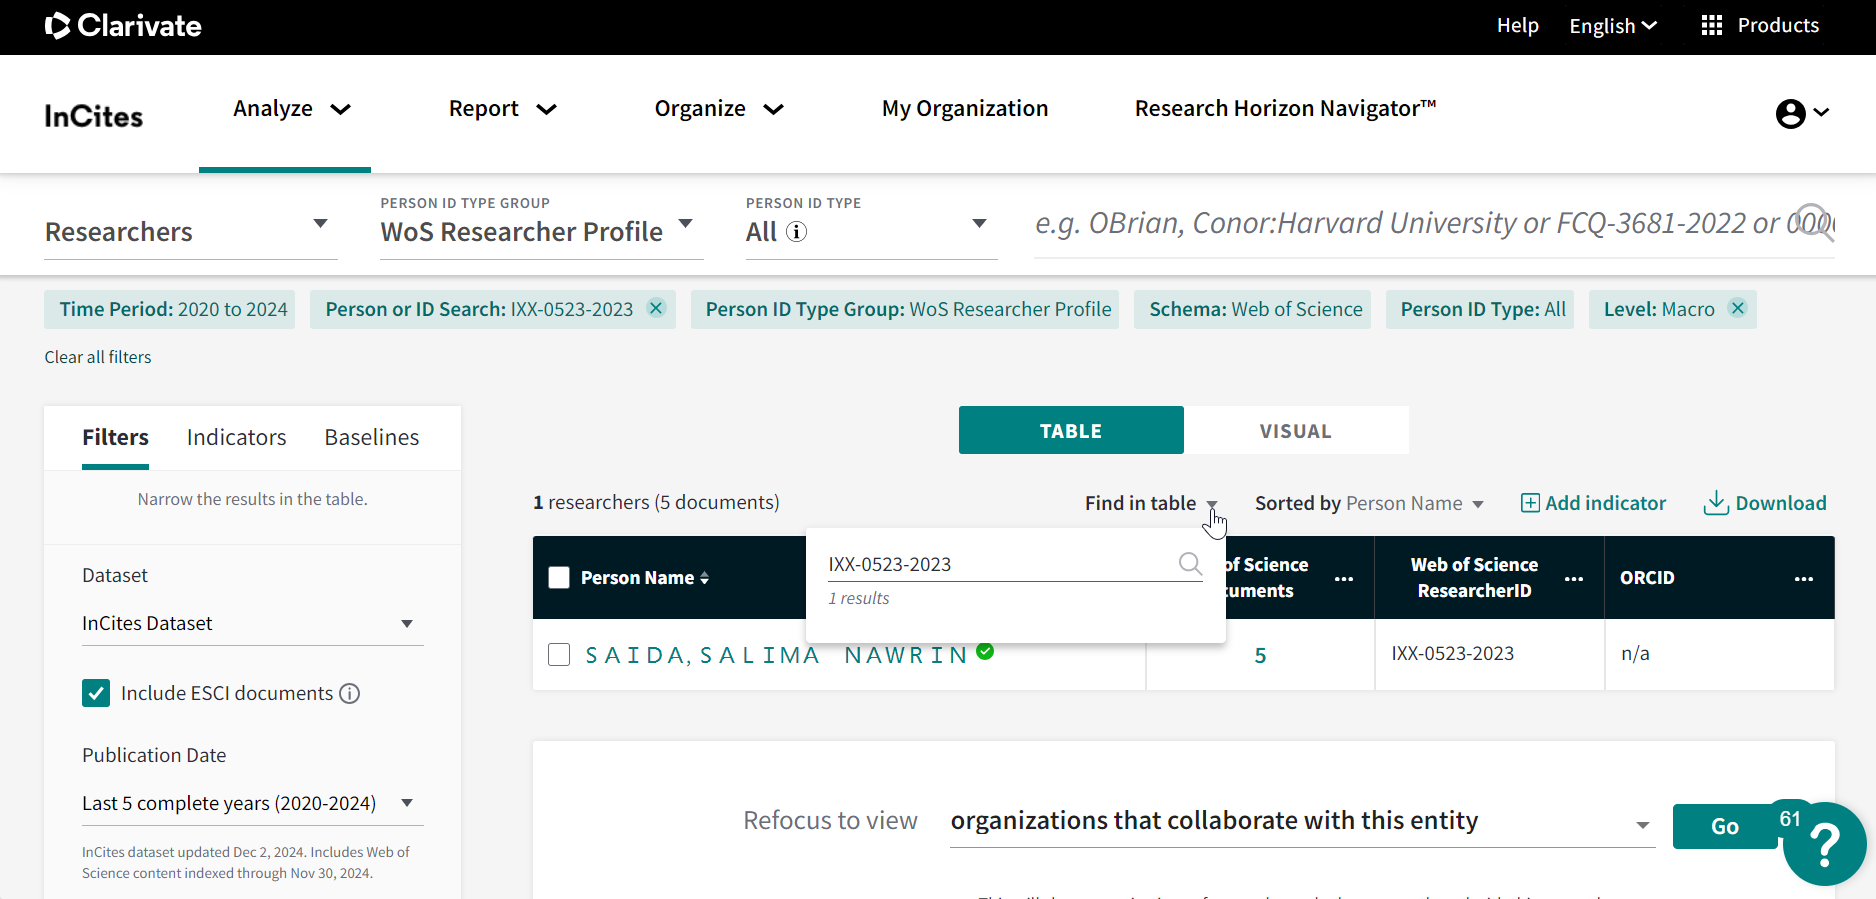The height and width of the screenshot is (899, 1876).
Task: Click the Person Name sort arrows
Action: [x=704, y=578]
